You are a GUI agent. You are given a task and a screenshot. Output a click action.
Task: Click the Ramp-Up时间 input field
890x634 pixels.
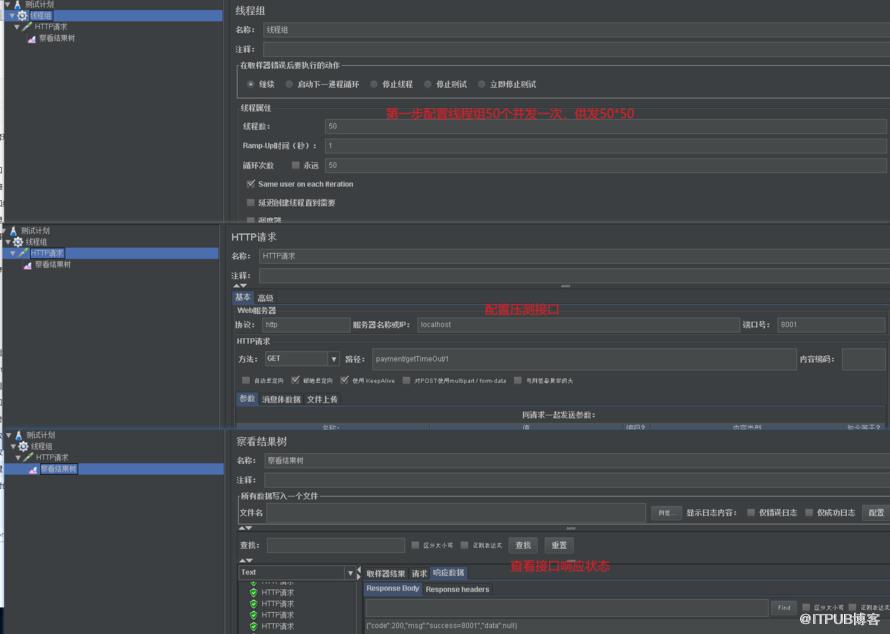pyautogui.click(x=606, y=146)
